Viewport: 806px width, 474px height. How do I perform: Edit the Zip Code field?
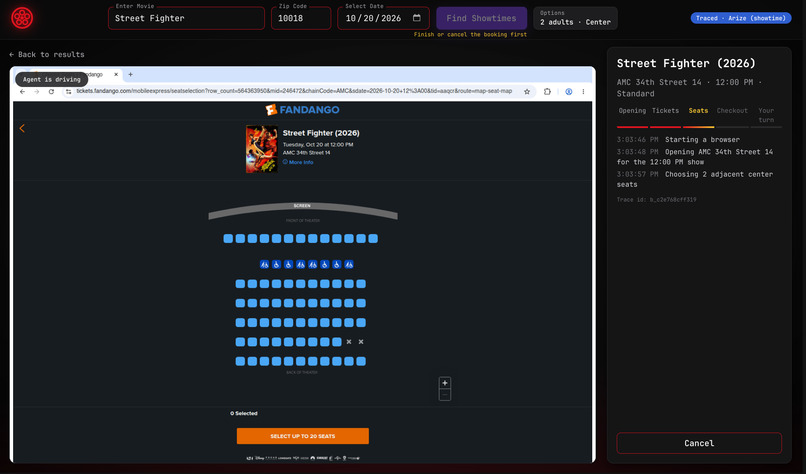301,18
